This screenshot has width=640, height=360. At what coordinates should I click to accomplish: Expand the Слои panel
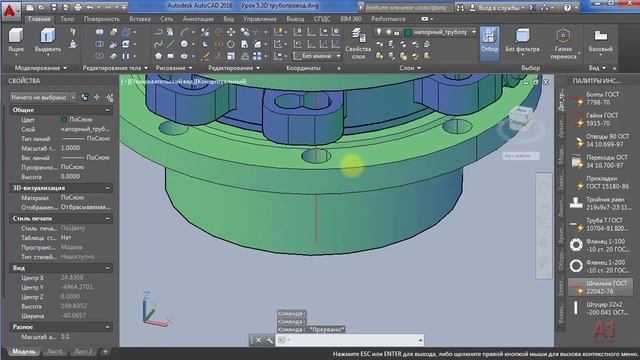coord(410,68)
